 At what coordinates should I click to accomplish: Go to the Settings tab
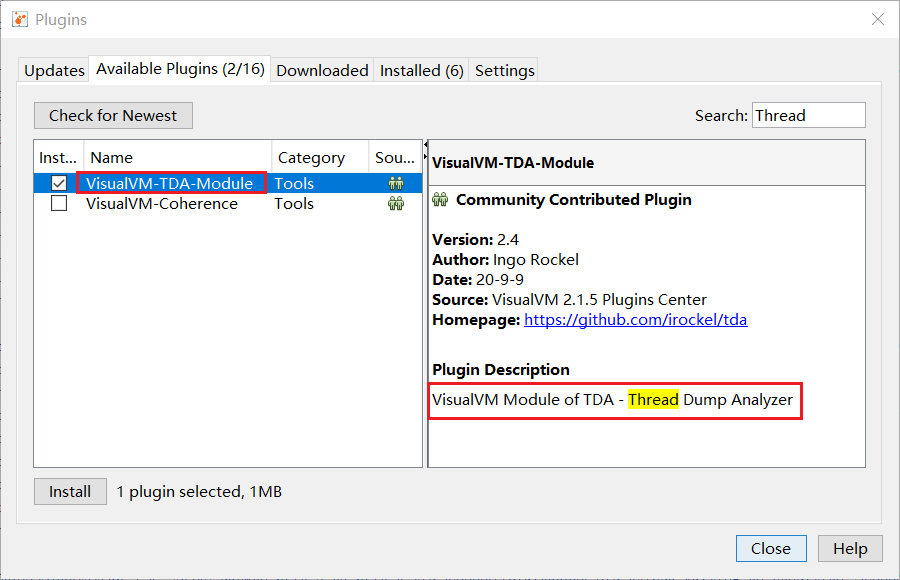[x=504, y=70]
